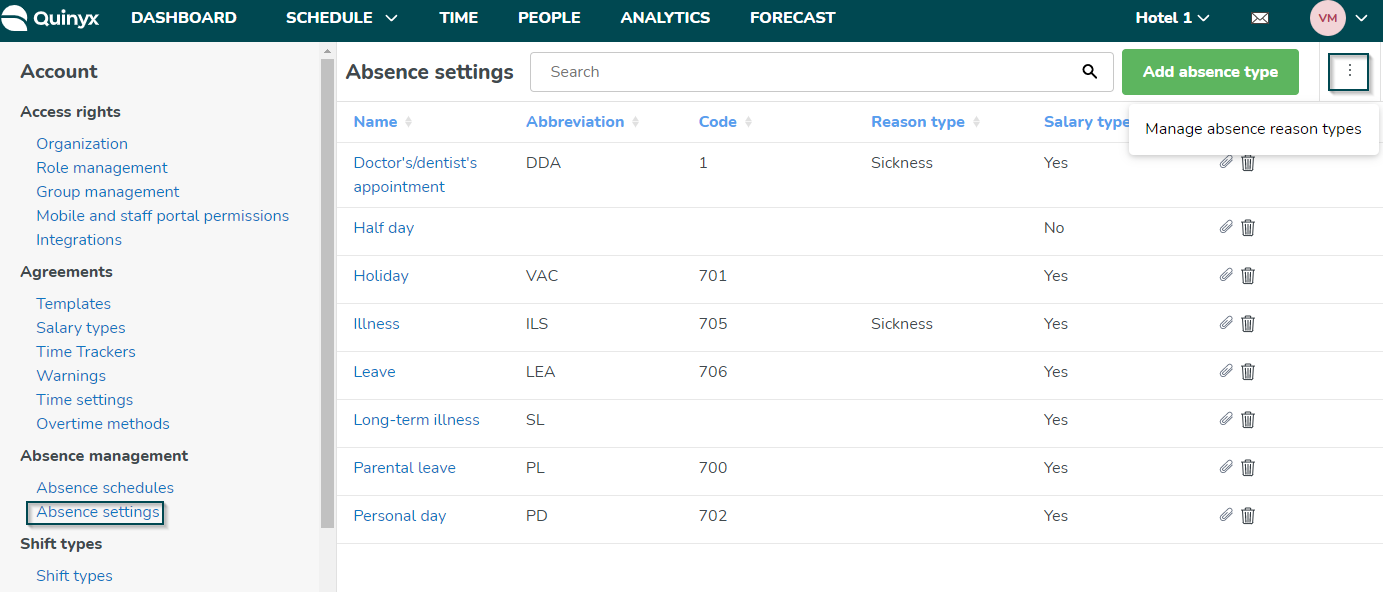
Task: Click paperclip icon for Doctor's/dentist's appointment
Action: (x=1226, y=162)
